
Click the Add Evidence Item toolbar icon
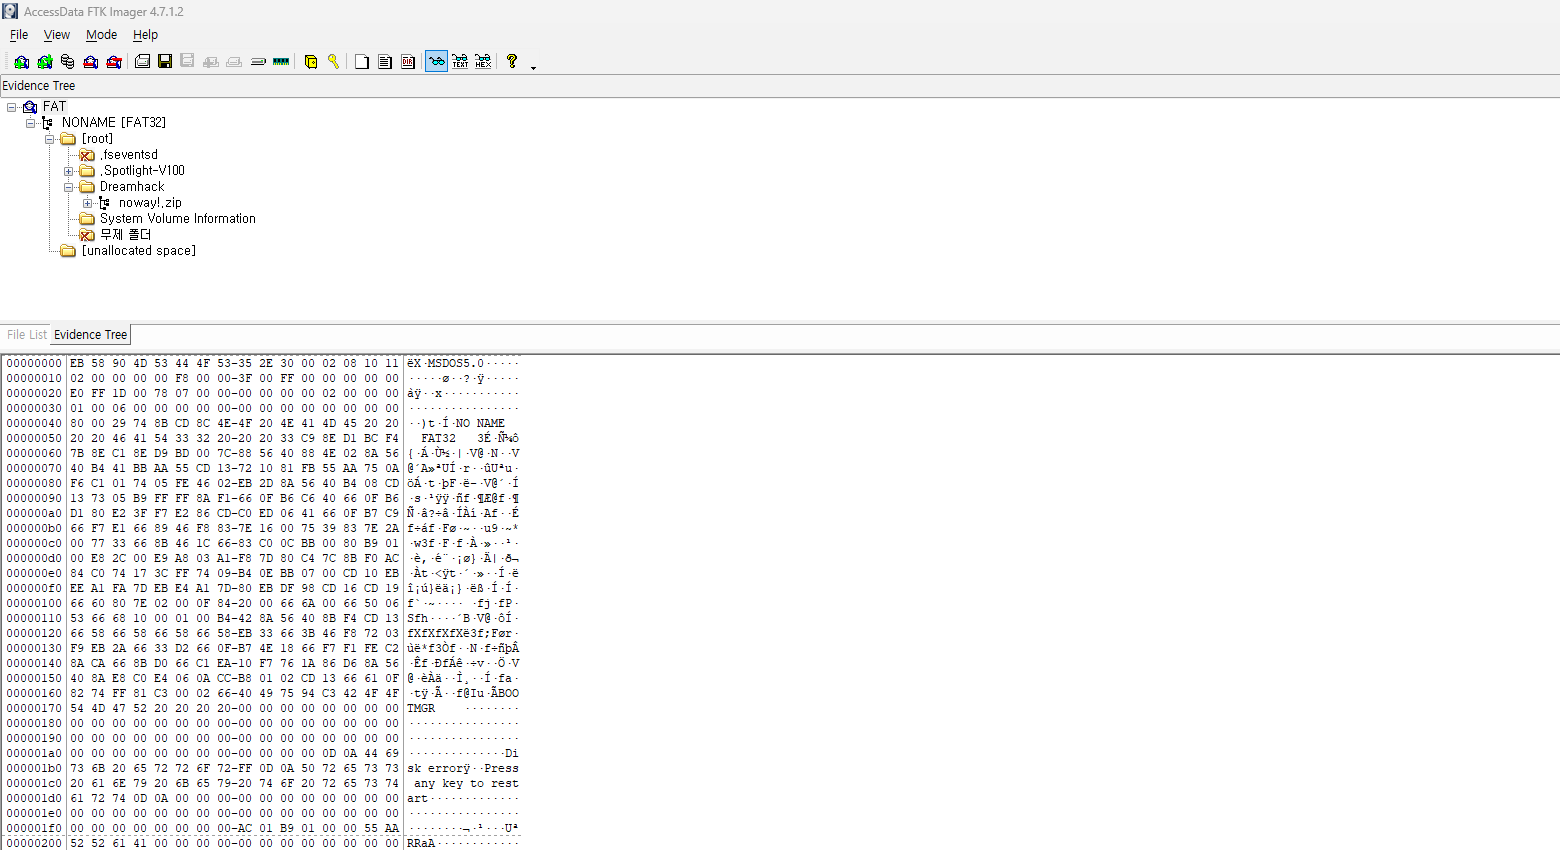(21, 62)
